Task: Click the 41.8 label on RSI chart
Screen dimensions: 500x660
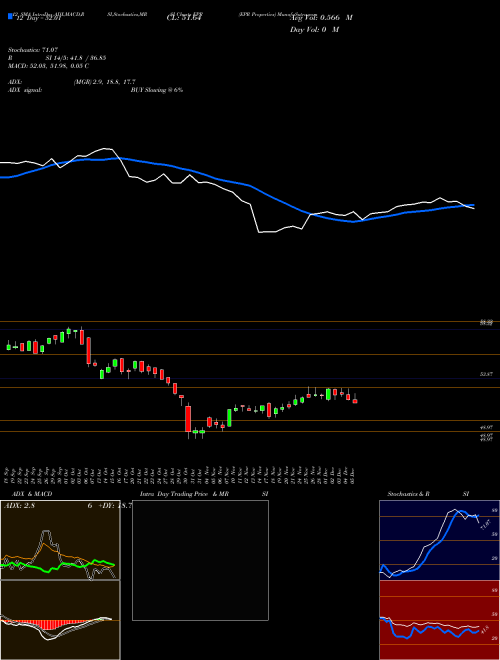Action: [x=484, y=629]
